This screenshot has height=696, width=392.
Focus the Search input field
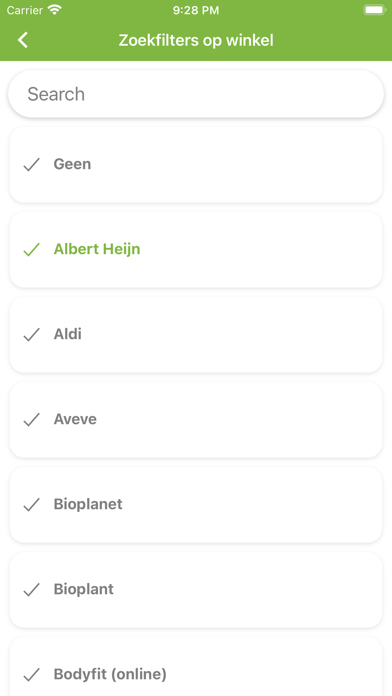pyautogui.click(x=196, y=94)
